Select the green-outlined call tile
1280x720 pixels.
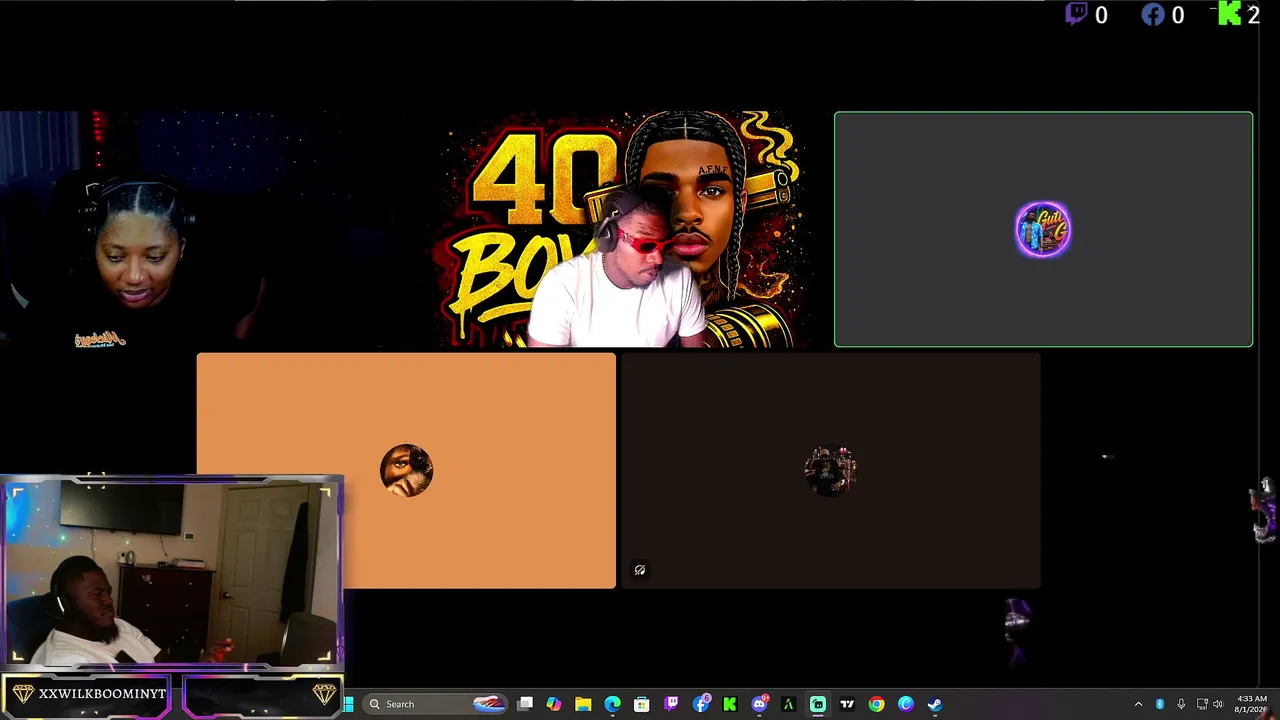pos(1043,229)
